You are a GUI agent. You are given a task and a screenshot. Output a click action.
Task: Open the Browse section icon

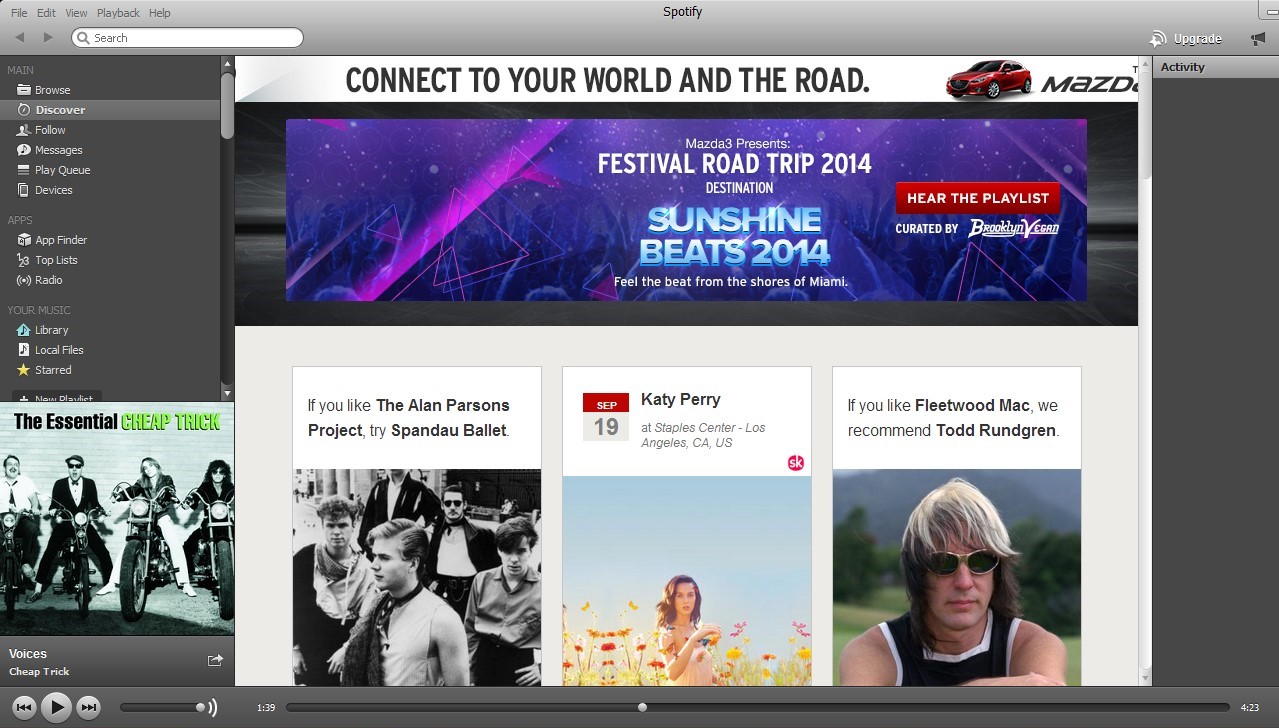[24, 90]
